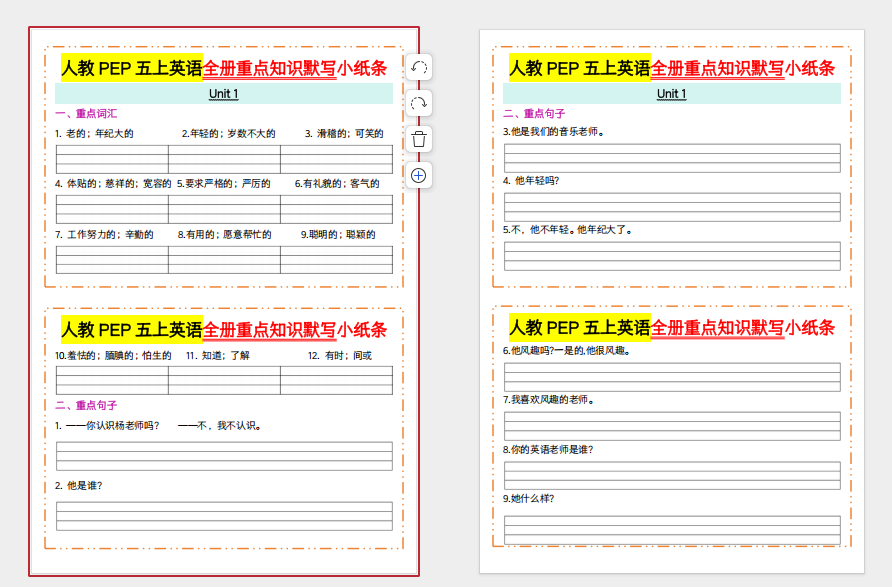The height and width of the screenshot is (587, 892).
Task: Click the '二、重点句子' heading on the first page
Action: click(86, 405)
